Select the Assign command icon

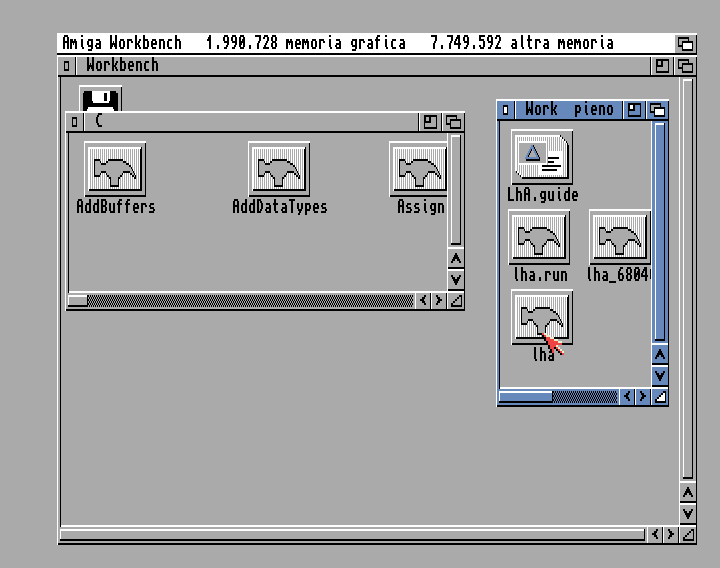click(x=418, y=169)
